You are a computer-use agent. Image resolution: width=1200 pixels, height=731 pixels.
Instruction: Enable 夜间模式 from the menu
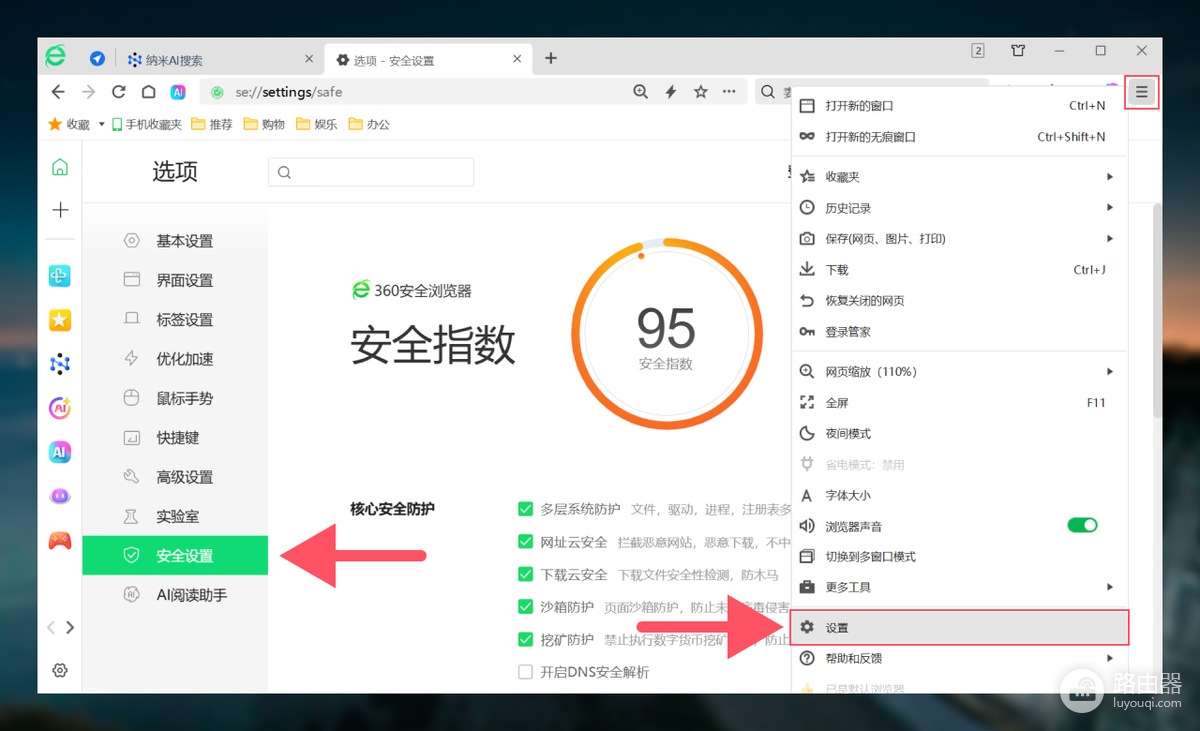[x=960, y=433]
